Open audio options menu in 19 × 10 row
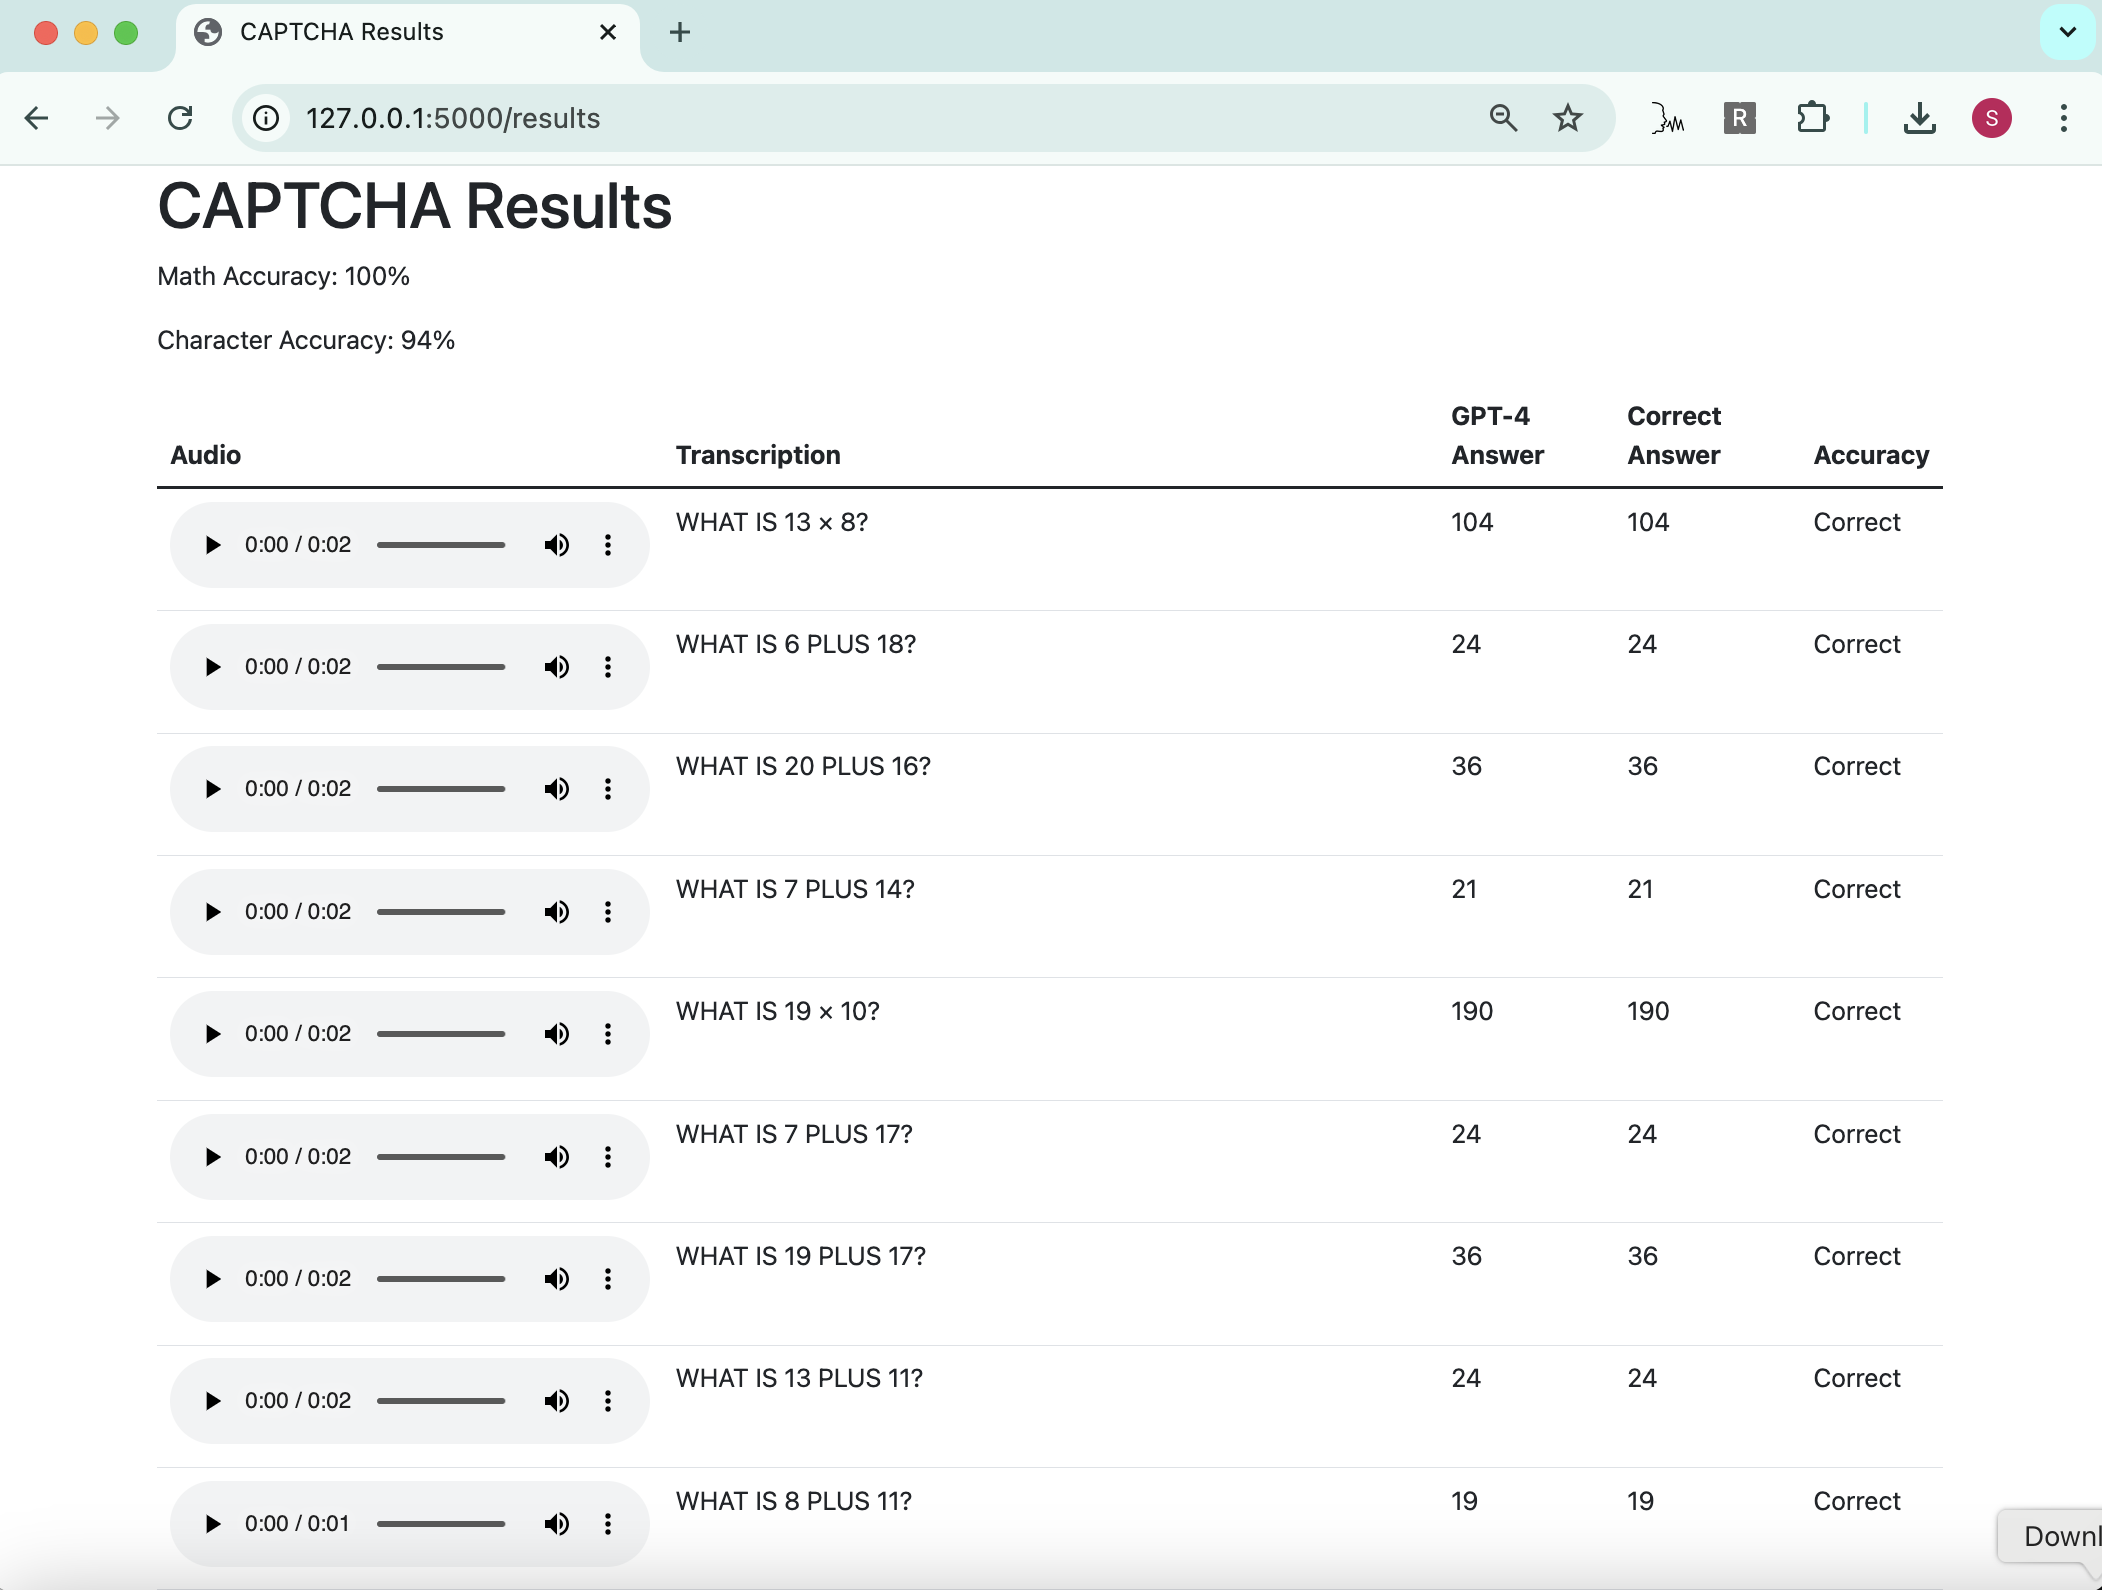The image size is (2102, 1590). 608,1034
